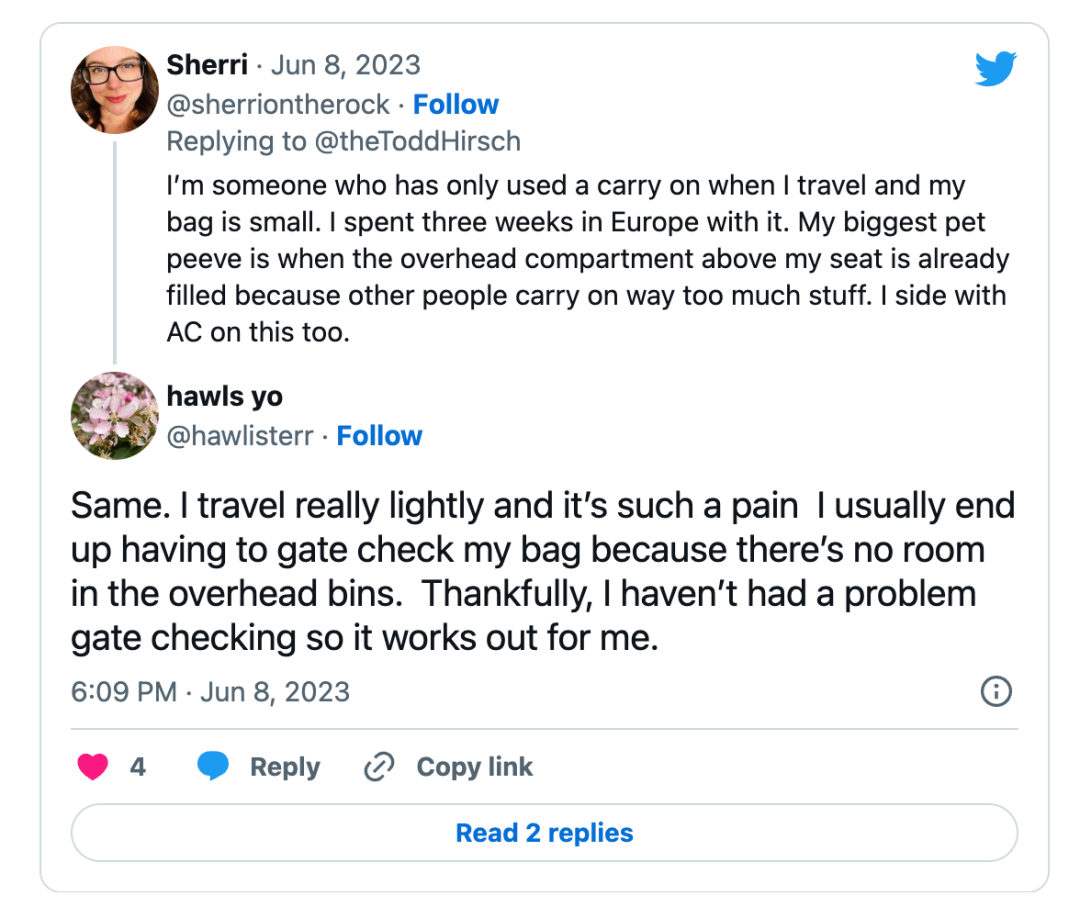Open the Sherri display name

[x=207, y=65]
